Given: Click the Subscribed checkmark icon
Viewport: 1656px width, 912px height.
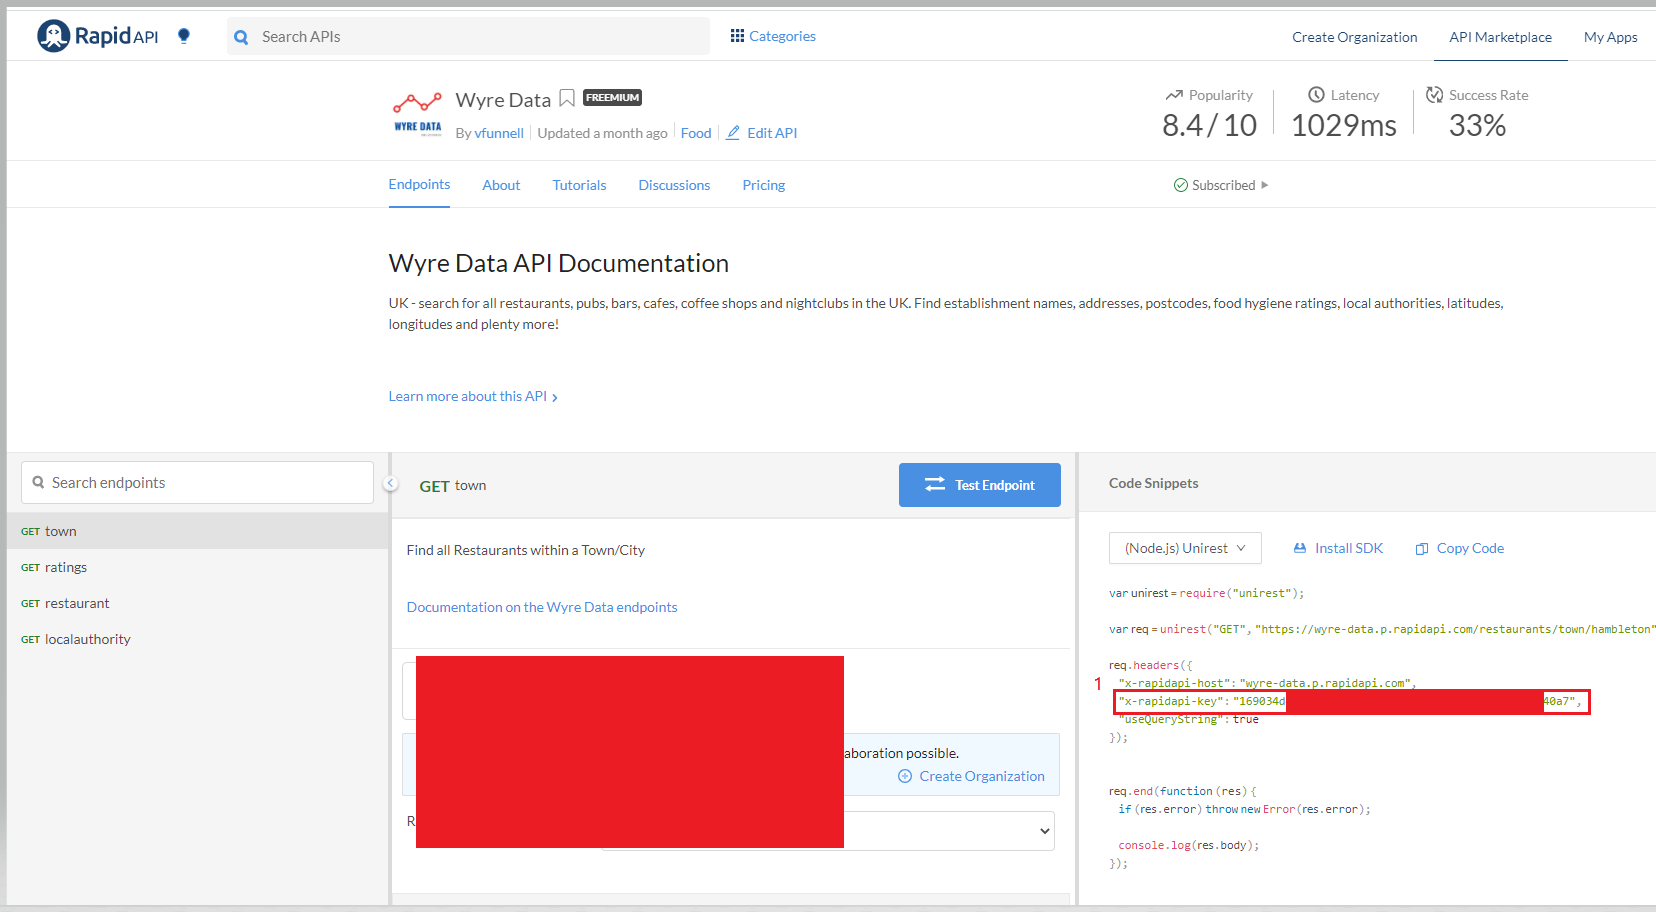Looking at the screenshot, I should [1181, 185].
